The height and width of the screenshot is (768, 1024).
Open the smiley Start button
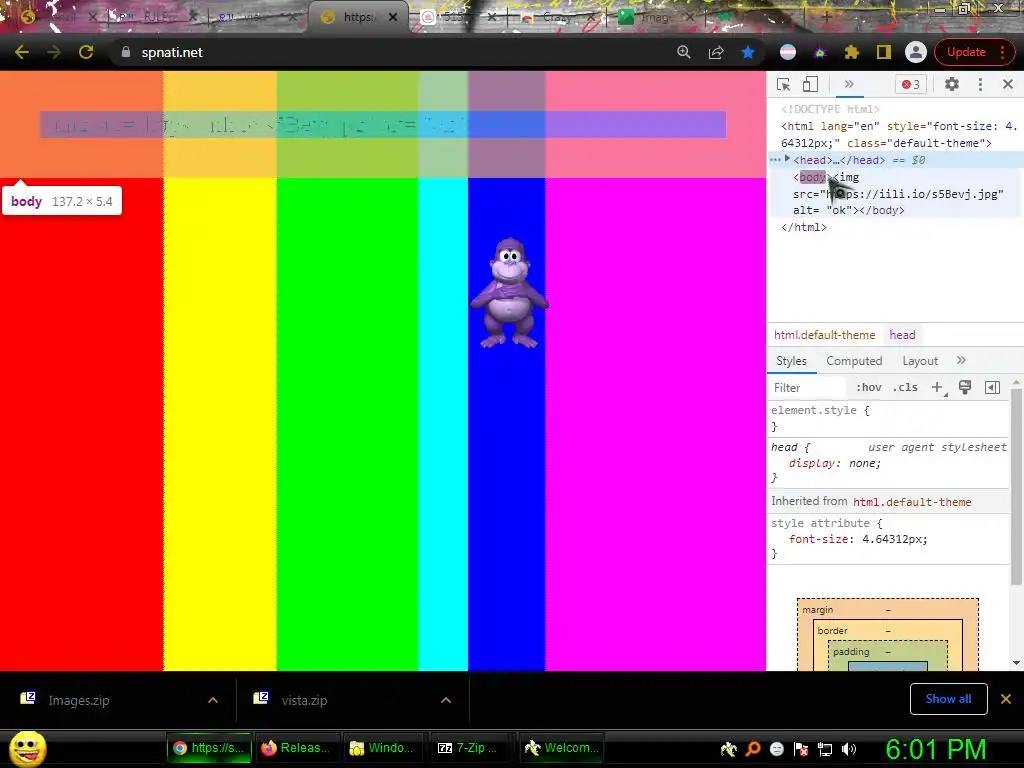[x=28, y=748]
